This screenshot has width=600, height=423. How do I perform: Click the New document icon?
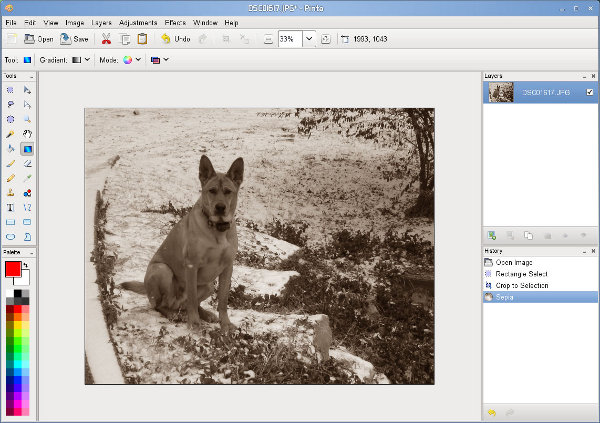click(x=11, y=39)
